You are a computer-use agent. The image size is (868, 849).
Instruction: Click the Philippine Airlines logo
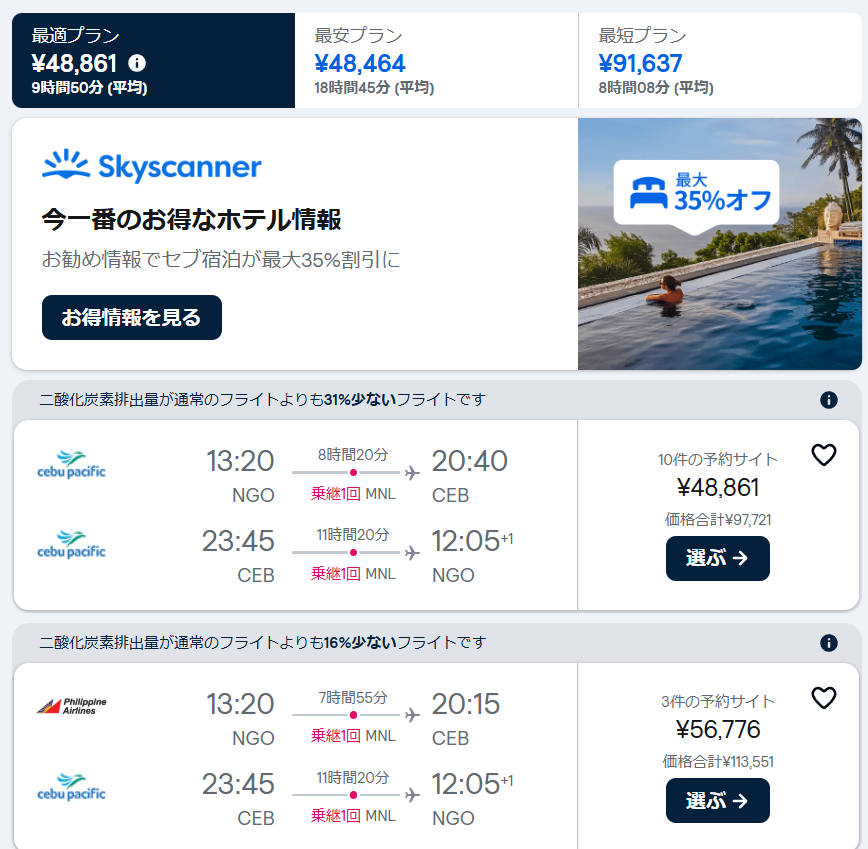(x=71, y=705)
